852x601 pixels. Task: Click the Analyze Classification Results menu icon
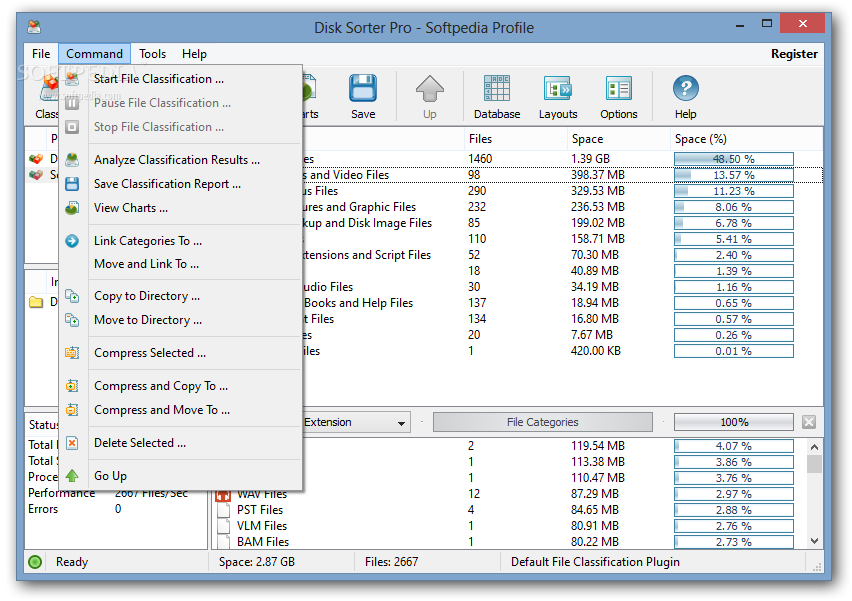(x=72, y=160)
